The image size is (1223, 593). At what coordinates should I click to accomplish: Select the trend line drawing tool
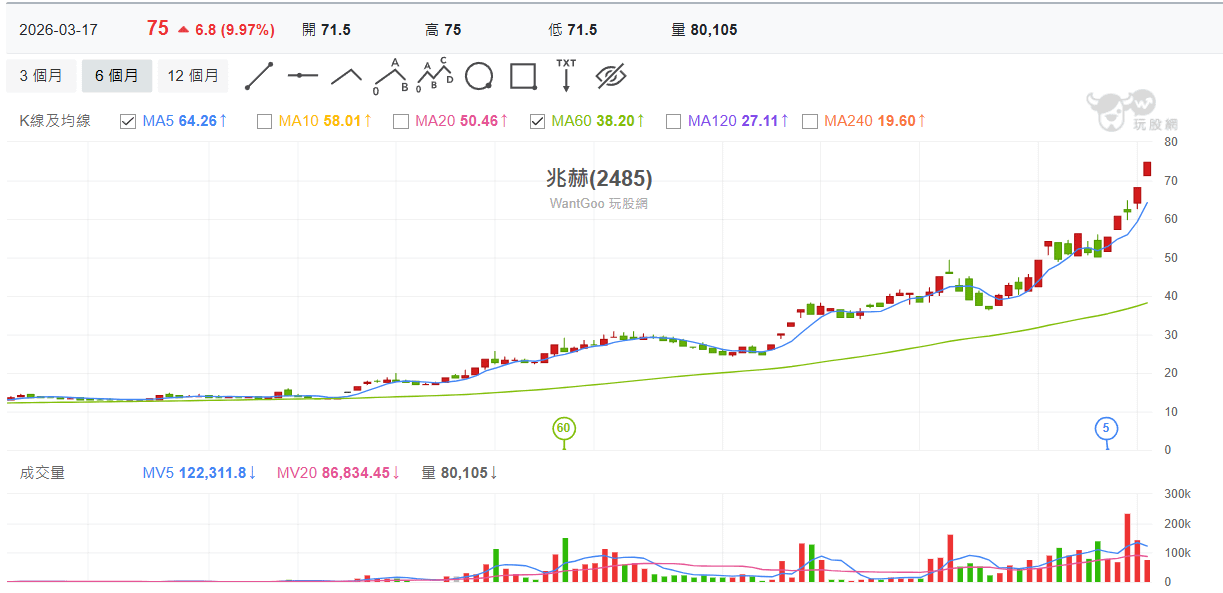[x=259, y=76]
